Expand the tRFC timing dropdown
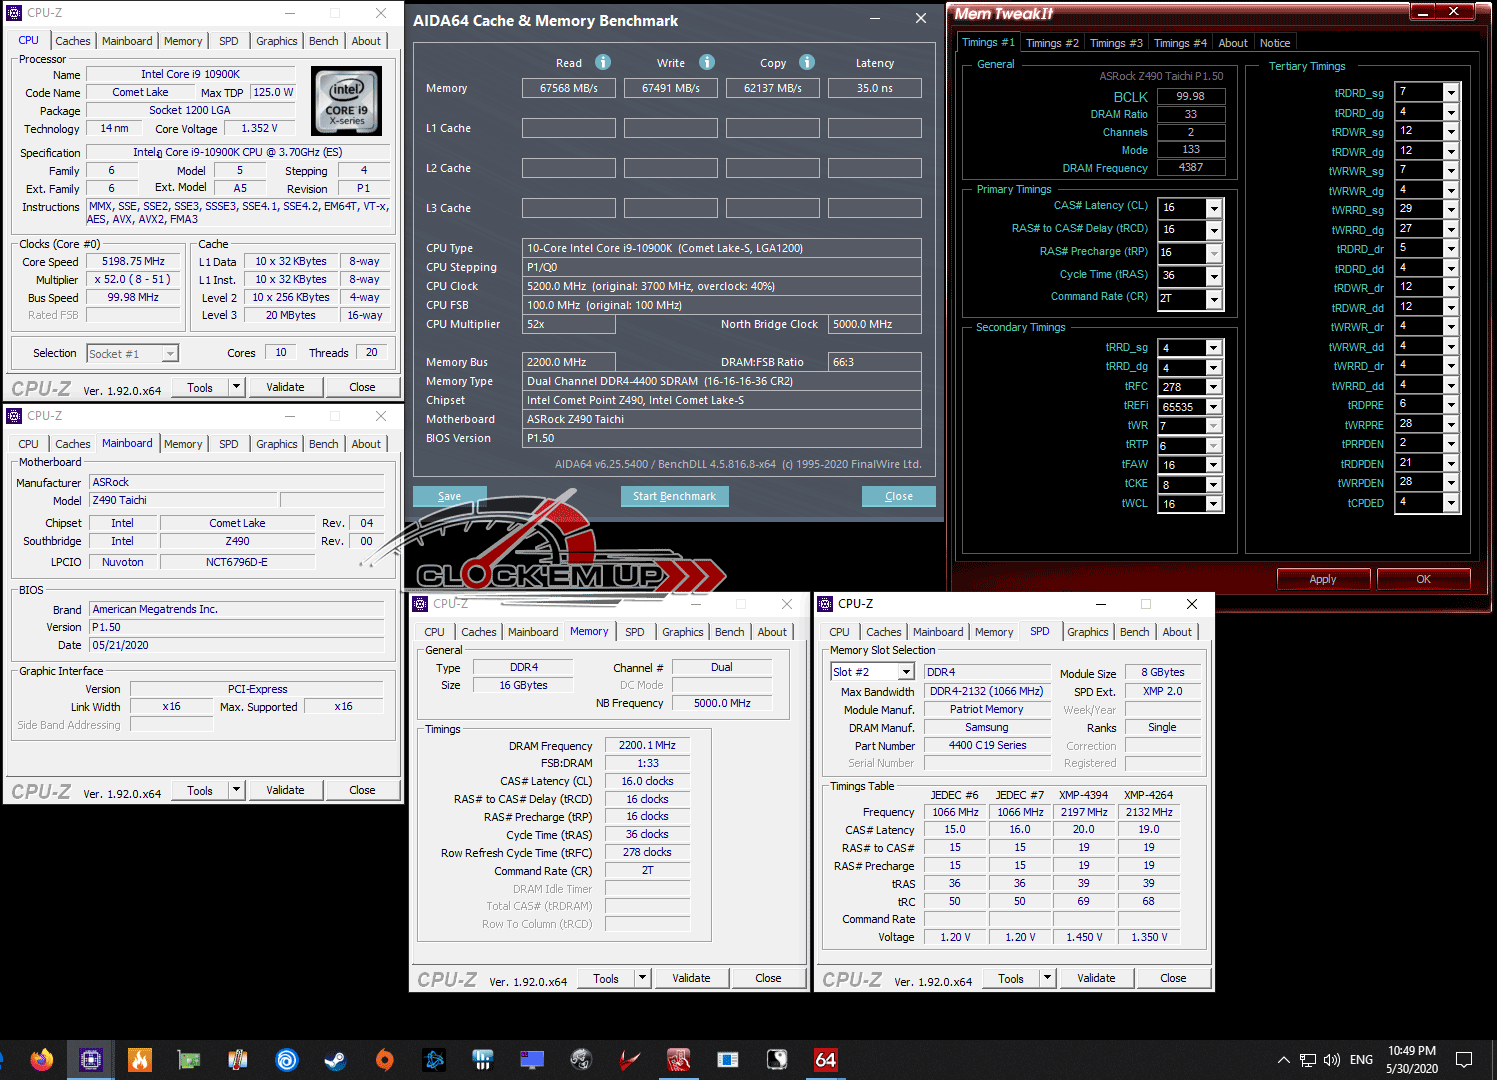Viewport: 1497px width, 1080px height. click(x=1214, y=387)
